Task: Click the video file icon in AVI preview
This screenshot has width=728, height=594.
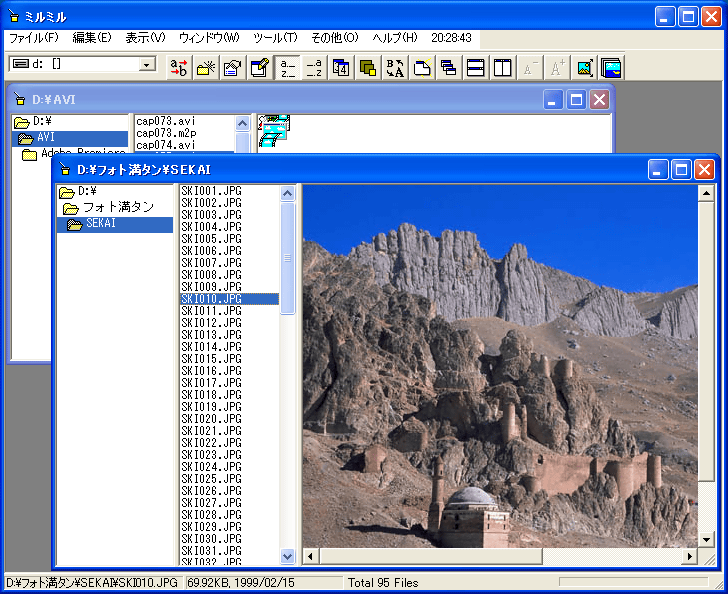Action: pos(274,131)
